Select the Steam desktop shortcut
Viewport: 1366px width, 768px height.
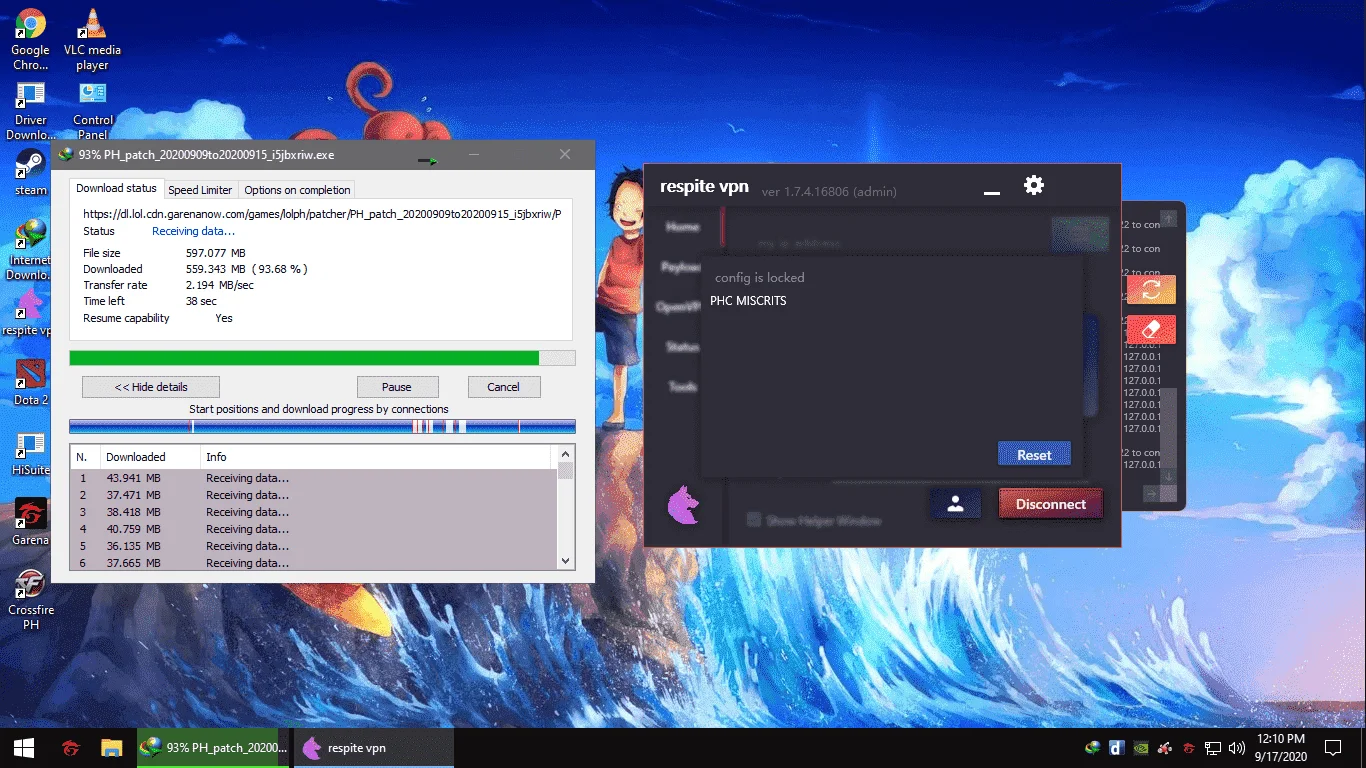[x=30, y=173]
